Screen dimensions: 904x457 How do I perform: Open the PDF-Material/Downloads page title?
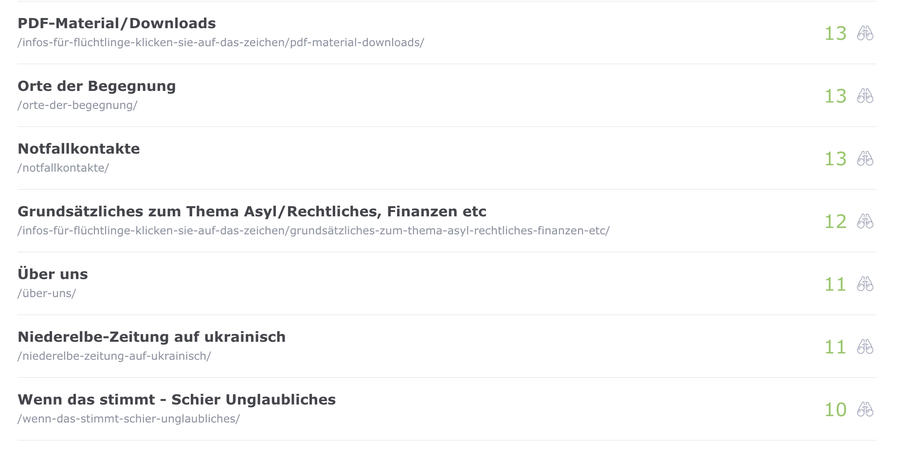point(116,23)
